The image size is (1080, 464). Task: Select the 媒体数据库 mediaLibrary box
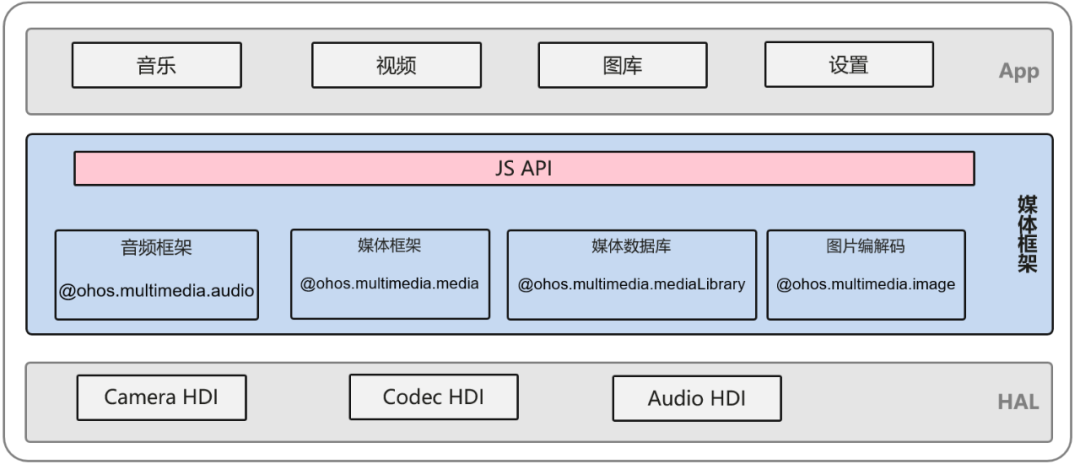[632, 275]
